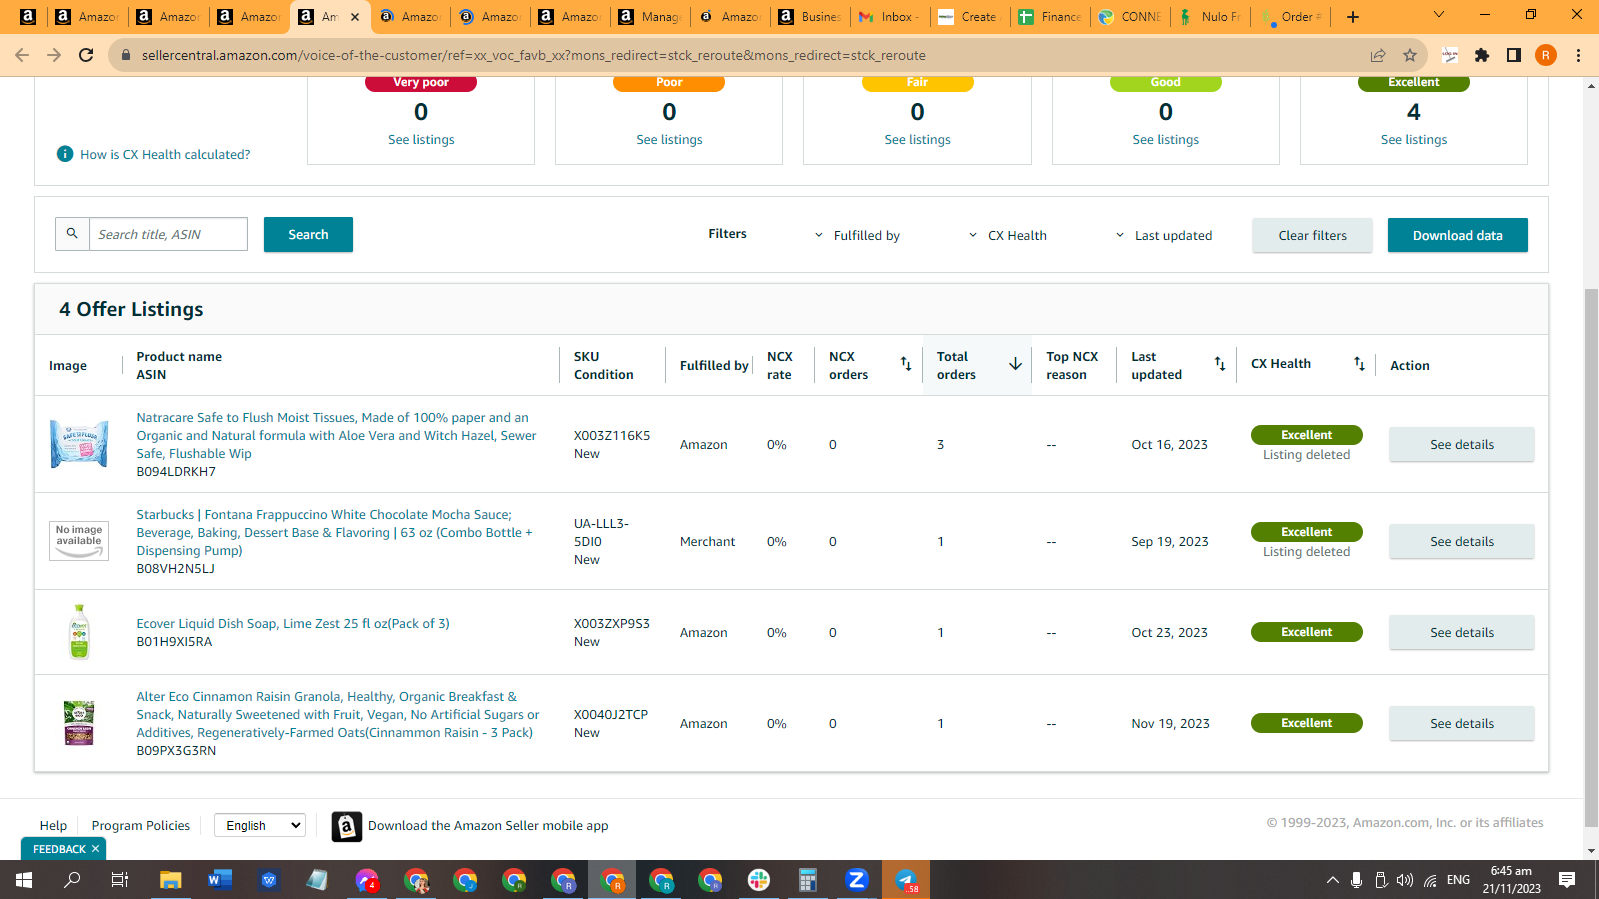Close the active Amazon browser tab
This screenshot has height=899, width=1599.
click(355, 17)
